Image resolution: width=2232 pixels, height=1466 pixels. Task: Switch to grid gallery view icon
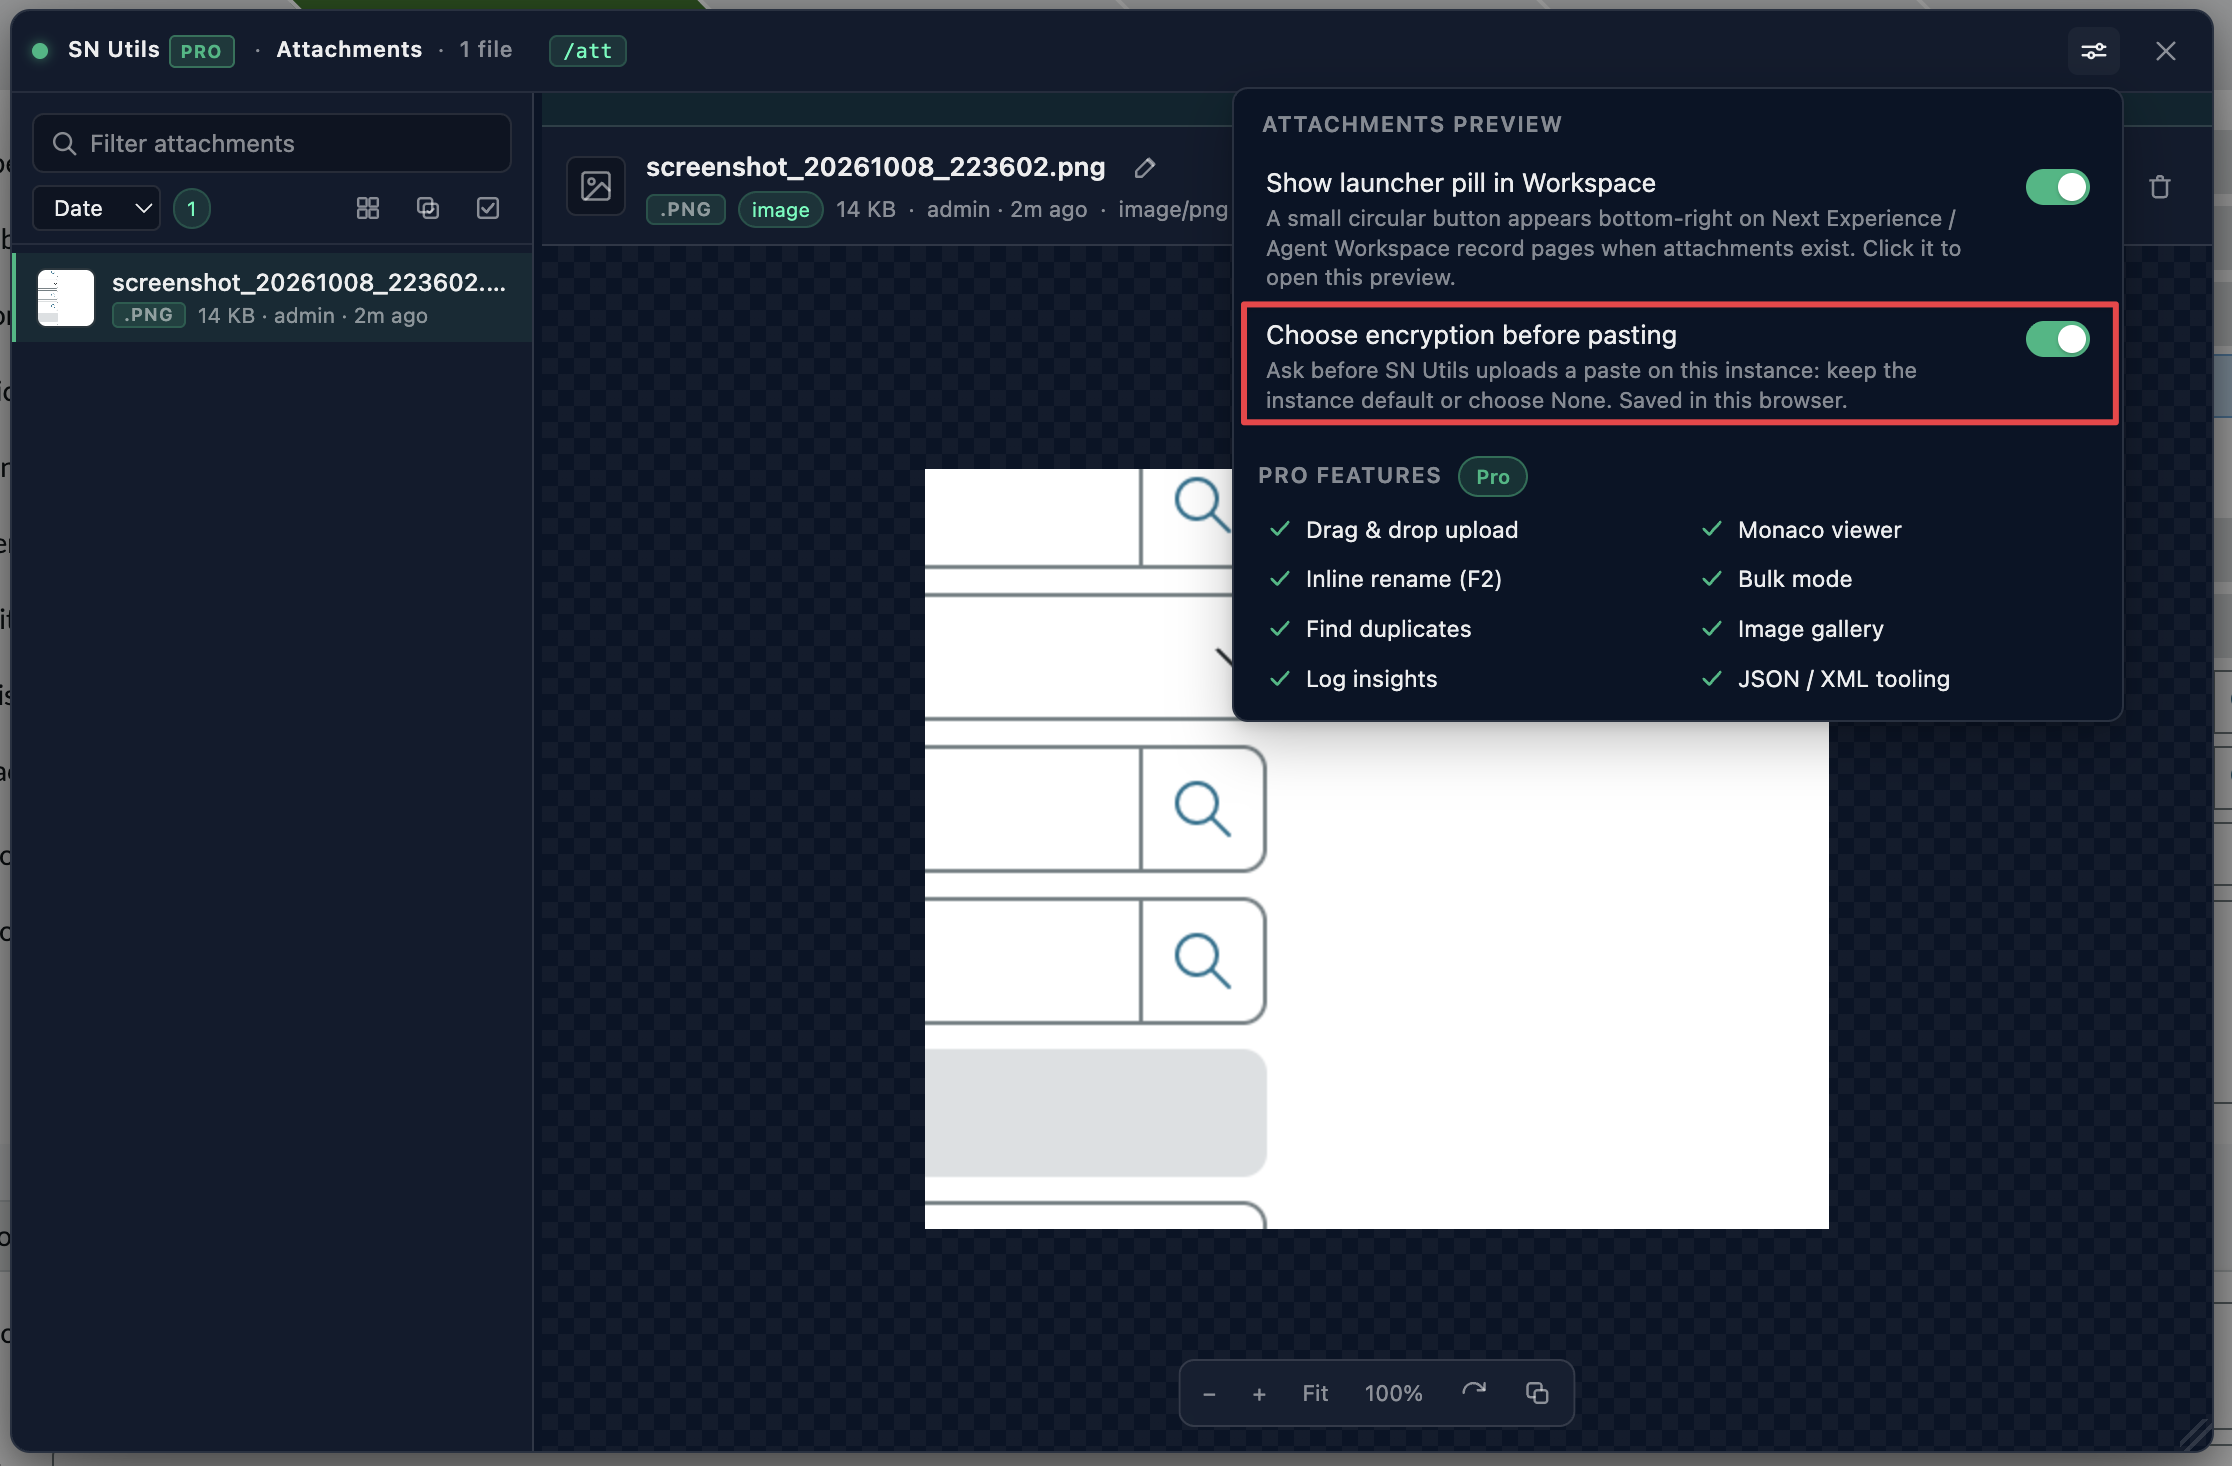(368, 208)
